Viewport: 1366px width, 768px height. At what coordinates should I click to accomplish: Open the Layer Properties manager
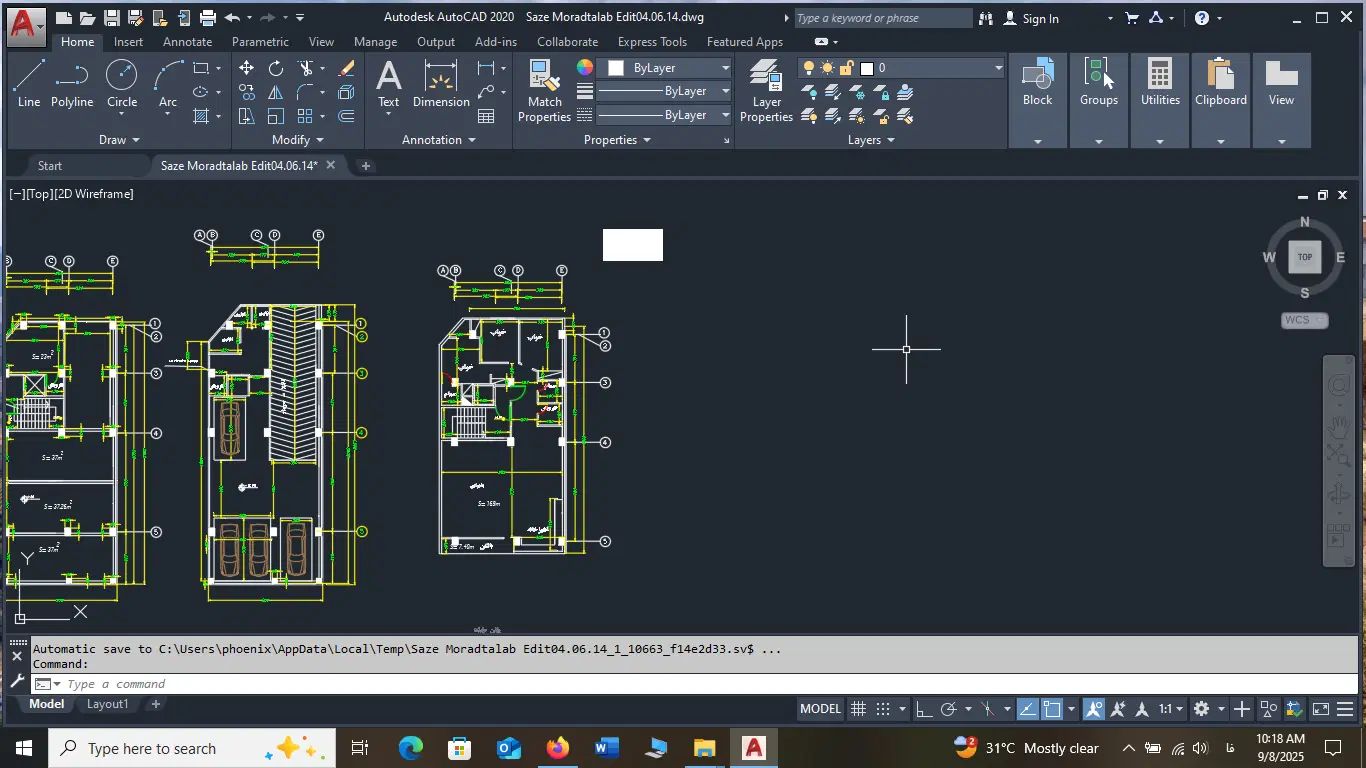(x=767, y=90)
